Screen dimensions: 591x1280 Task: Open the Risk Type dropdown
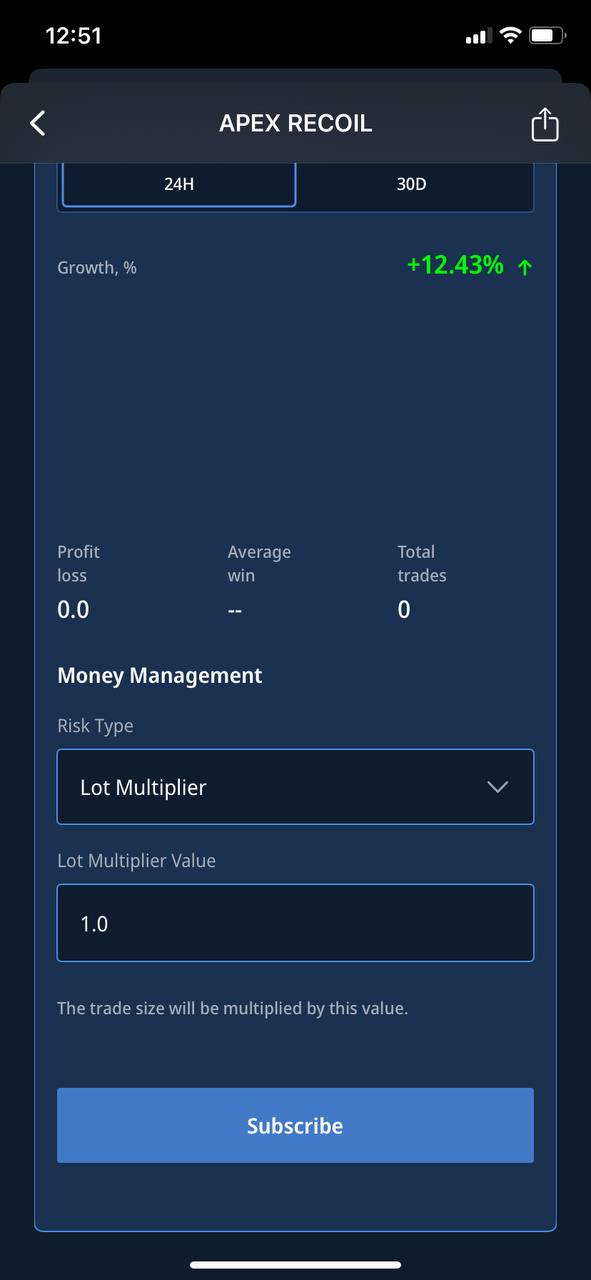coord(295,787)
